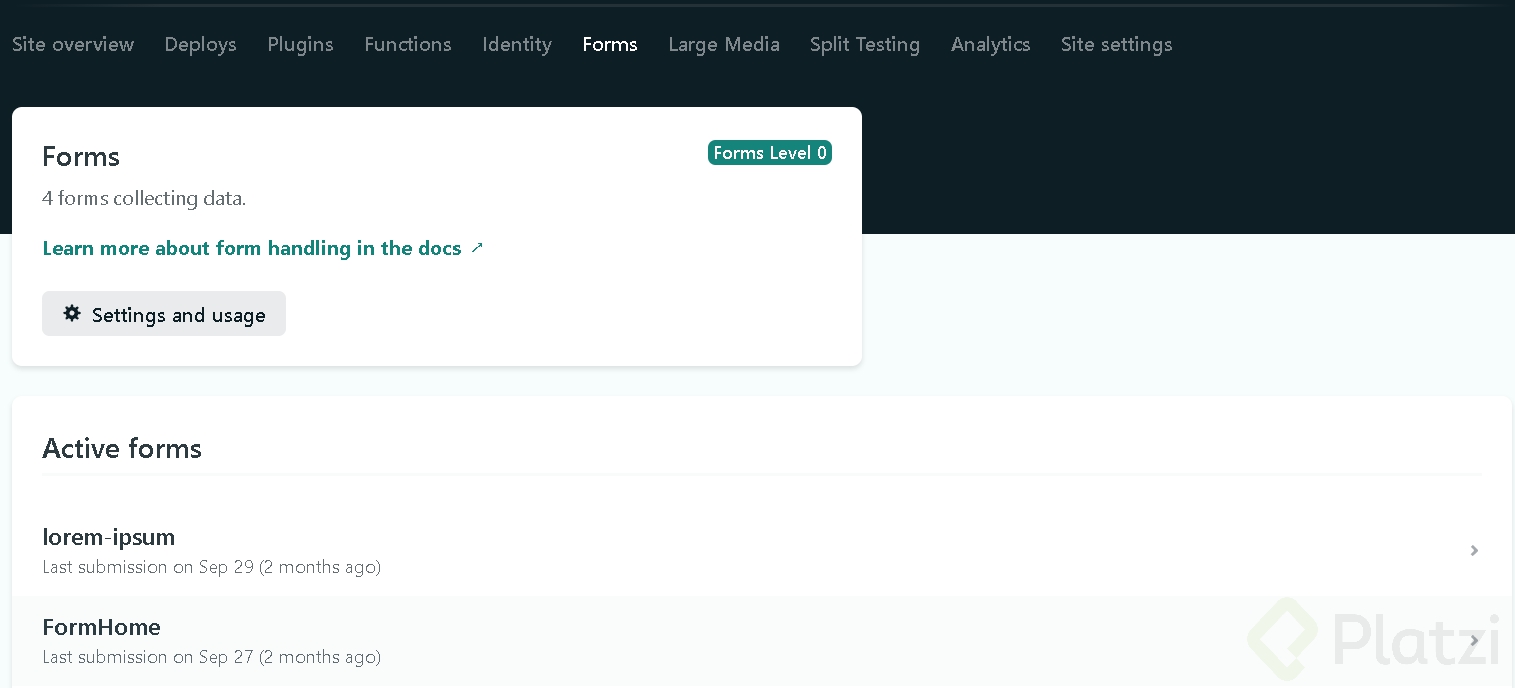Switch to Split Testing tab
The height and width of the screenshot is (688, 1515).
click(865, 44)
